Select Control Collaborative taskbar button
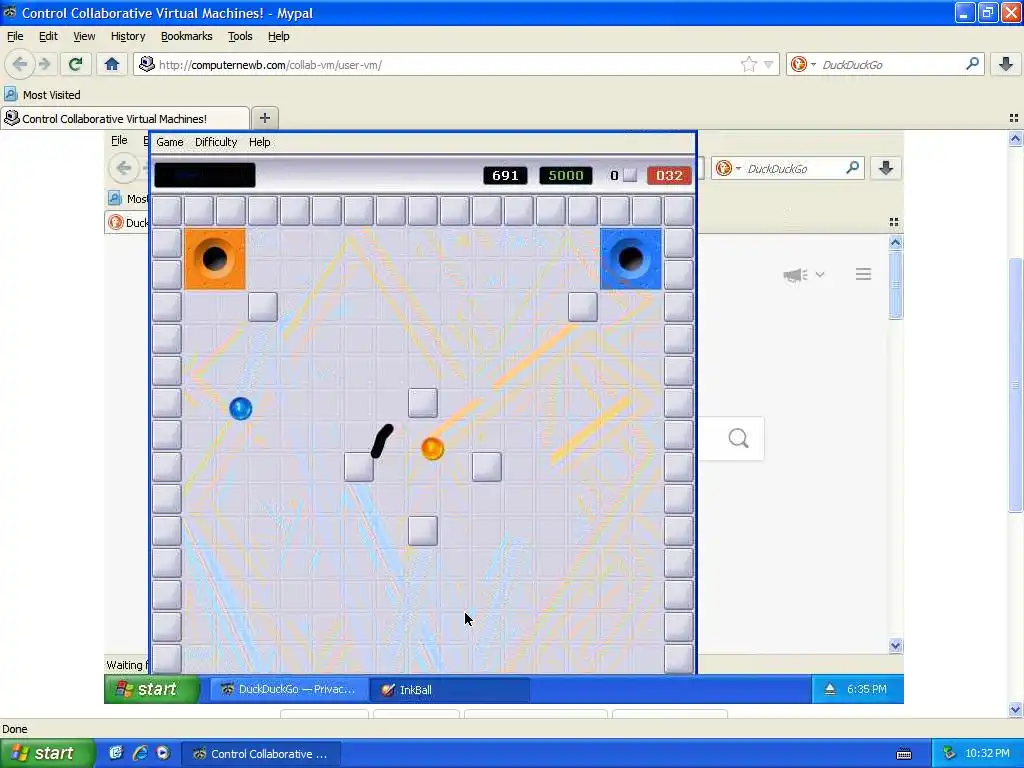 pyautogui.click(x=261, y=754)
